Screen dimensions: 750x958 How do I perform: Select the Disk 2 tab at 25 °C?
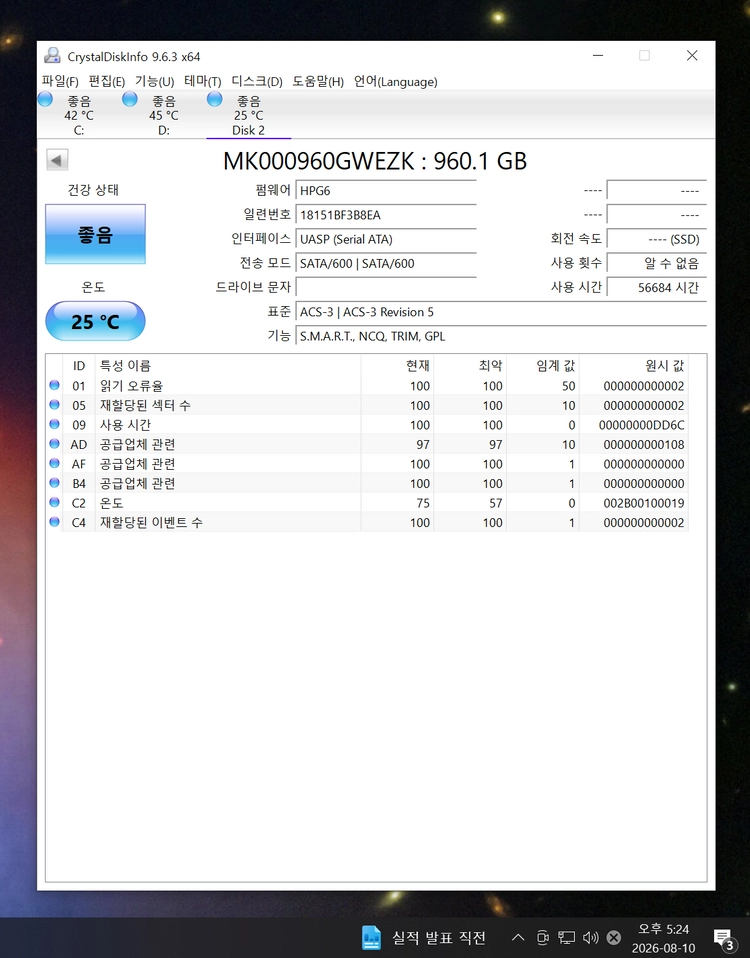click(249, 115)
